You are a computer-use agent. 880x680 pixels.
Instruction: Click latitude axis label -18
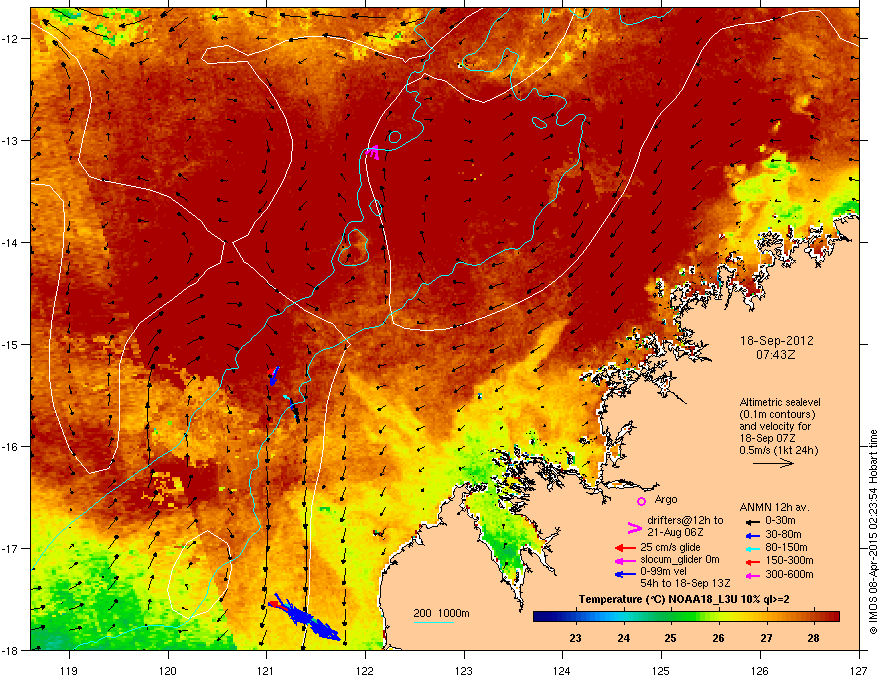(x=11, y=650)
